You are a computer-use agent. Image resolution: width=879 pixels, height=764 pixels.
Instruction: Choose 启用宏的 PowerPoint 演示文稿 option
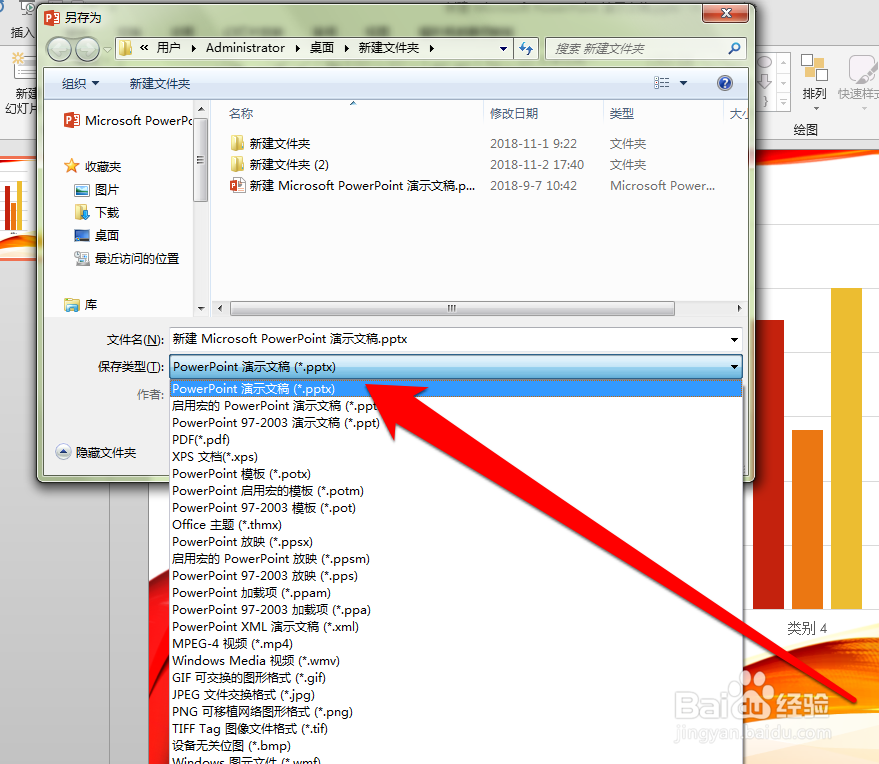(456, 406)
